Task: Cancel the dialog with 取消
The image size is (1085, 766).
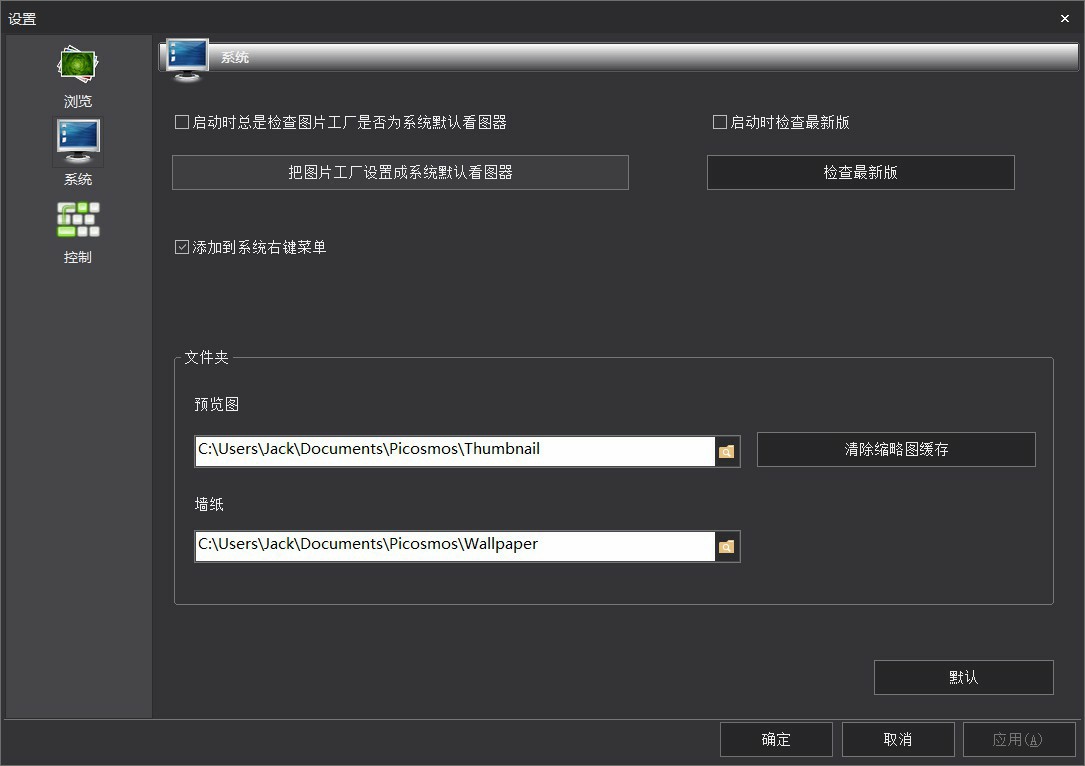Action: pos(897,740)
